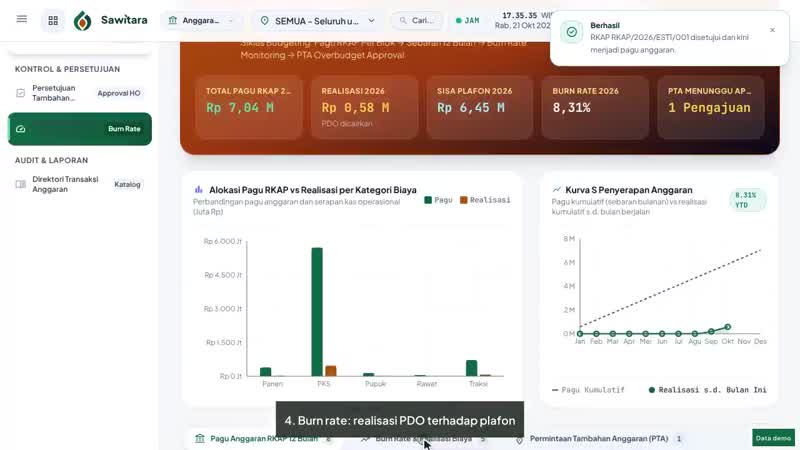Toggle Realisasi s.d. Bulan Ini legend
800x450 pixels.
click(707, 390)
